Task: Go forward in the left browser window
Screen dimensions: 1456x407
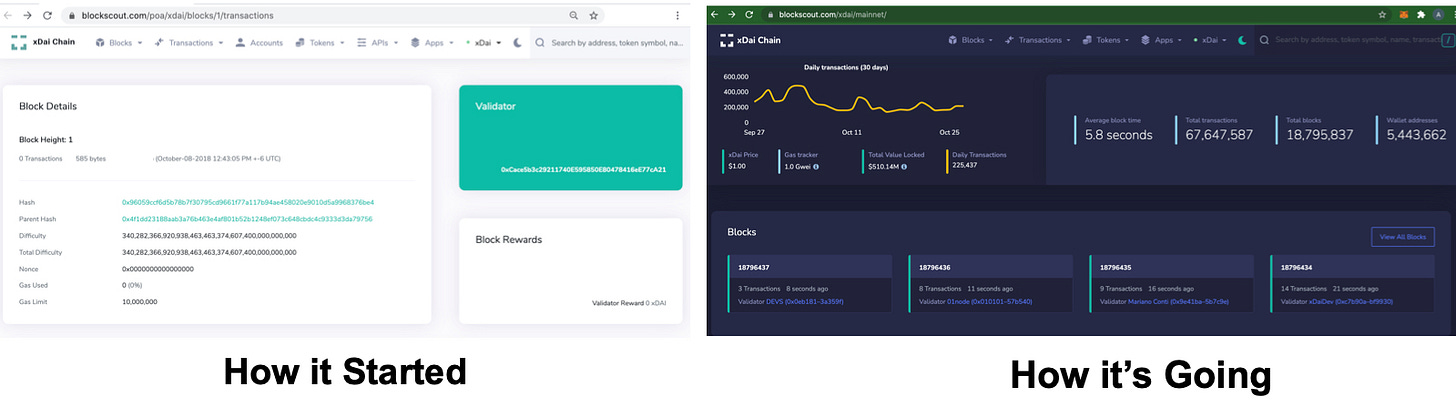Action: click(28, 16)
